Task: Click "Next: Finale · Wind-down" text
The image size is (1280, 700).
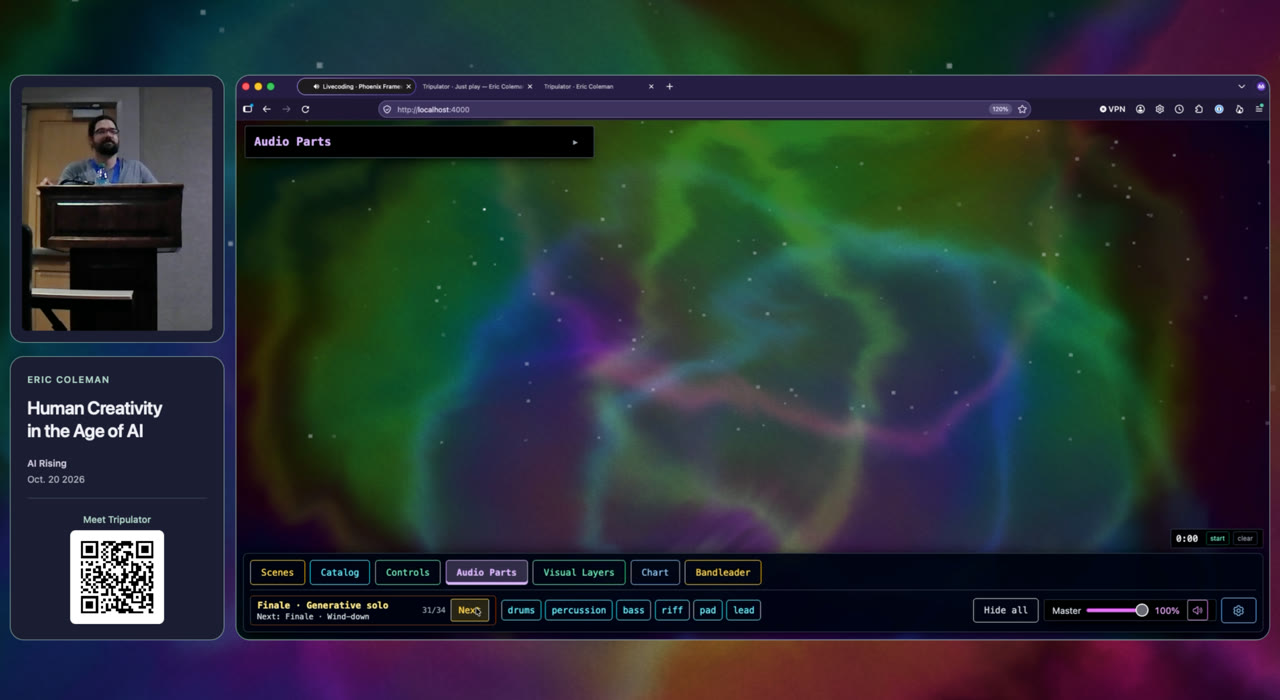Action: click(313, 617)
